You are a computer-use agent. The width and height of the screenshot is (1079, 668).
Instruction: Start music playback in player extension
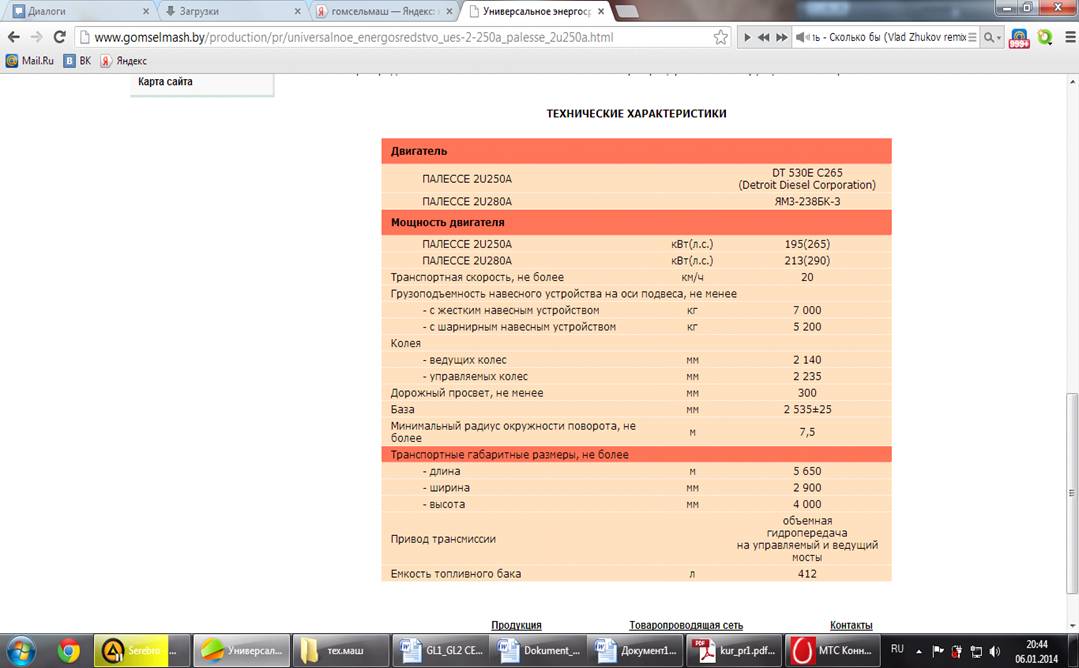(x=747, y=37)
